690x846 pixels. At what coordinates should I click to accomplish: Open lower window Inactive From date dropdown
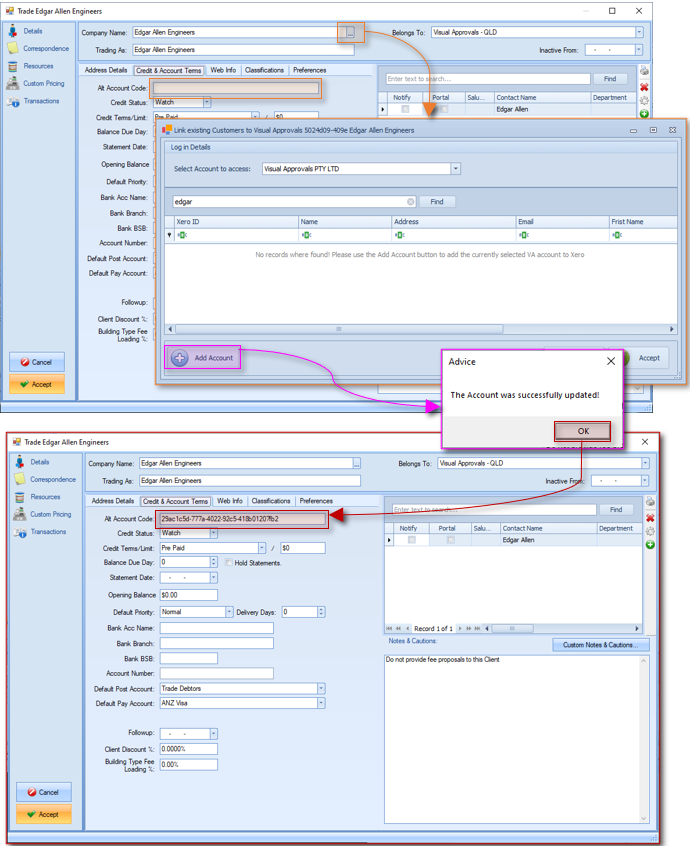645,481
